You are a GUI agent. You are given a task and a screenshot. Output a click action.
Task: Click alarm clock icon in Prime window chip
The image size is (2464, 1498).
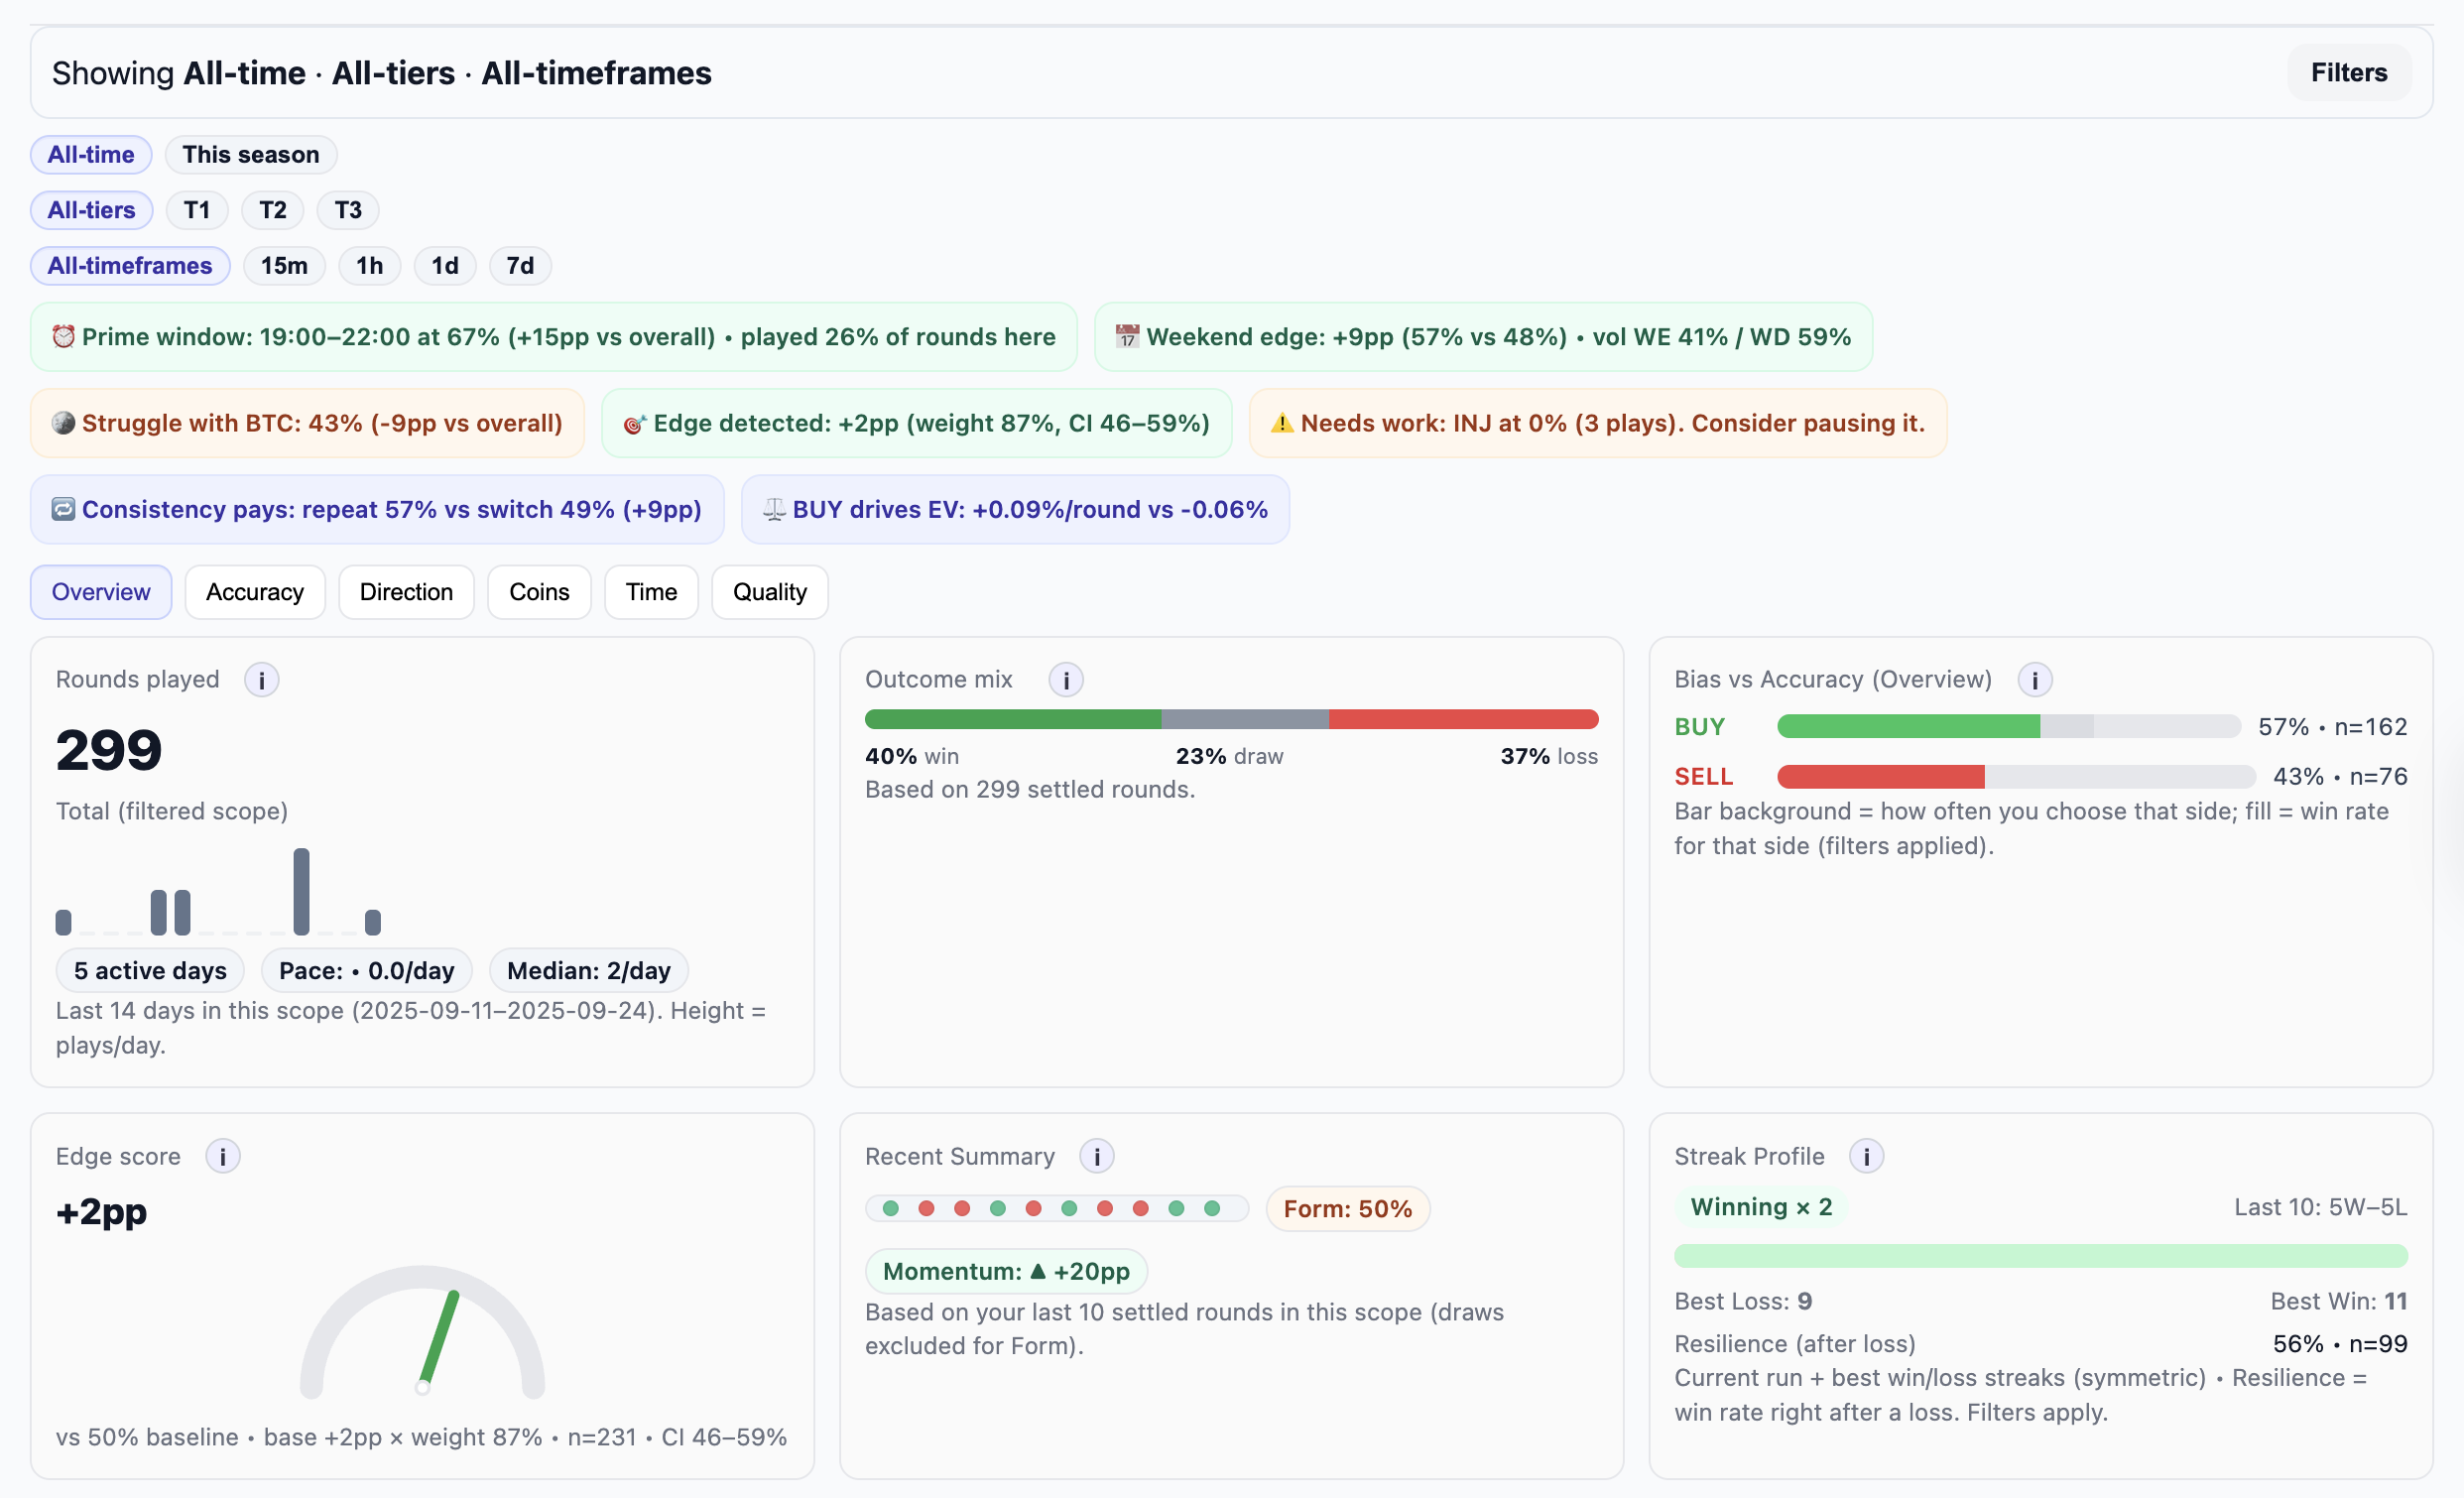coord(63,337)
